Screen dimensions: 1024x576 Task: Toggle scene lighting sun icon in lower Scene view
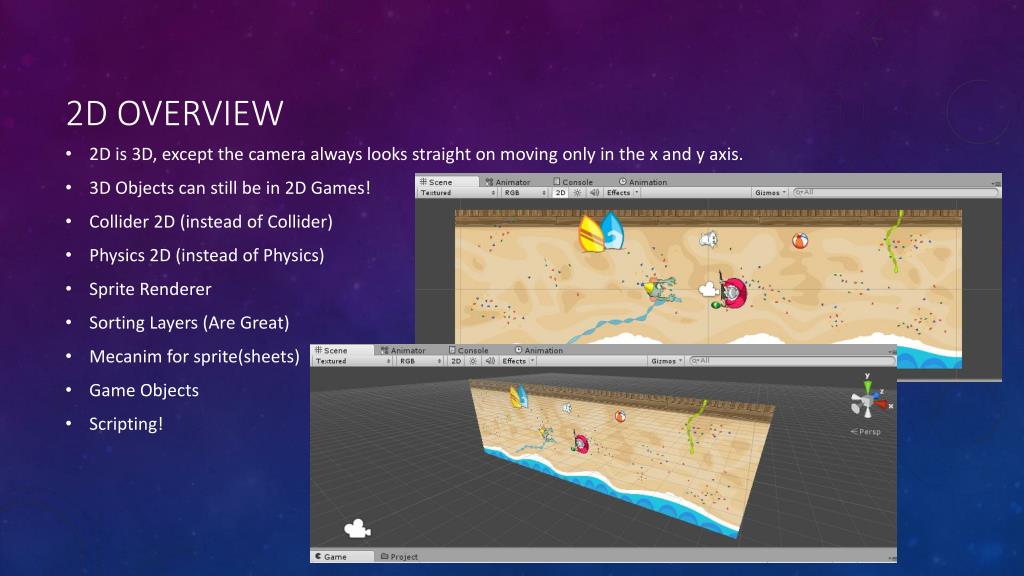[473, 361]
